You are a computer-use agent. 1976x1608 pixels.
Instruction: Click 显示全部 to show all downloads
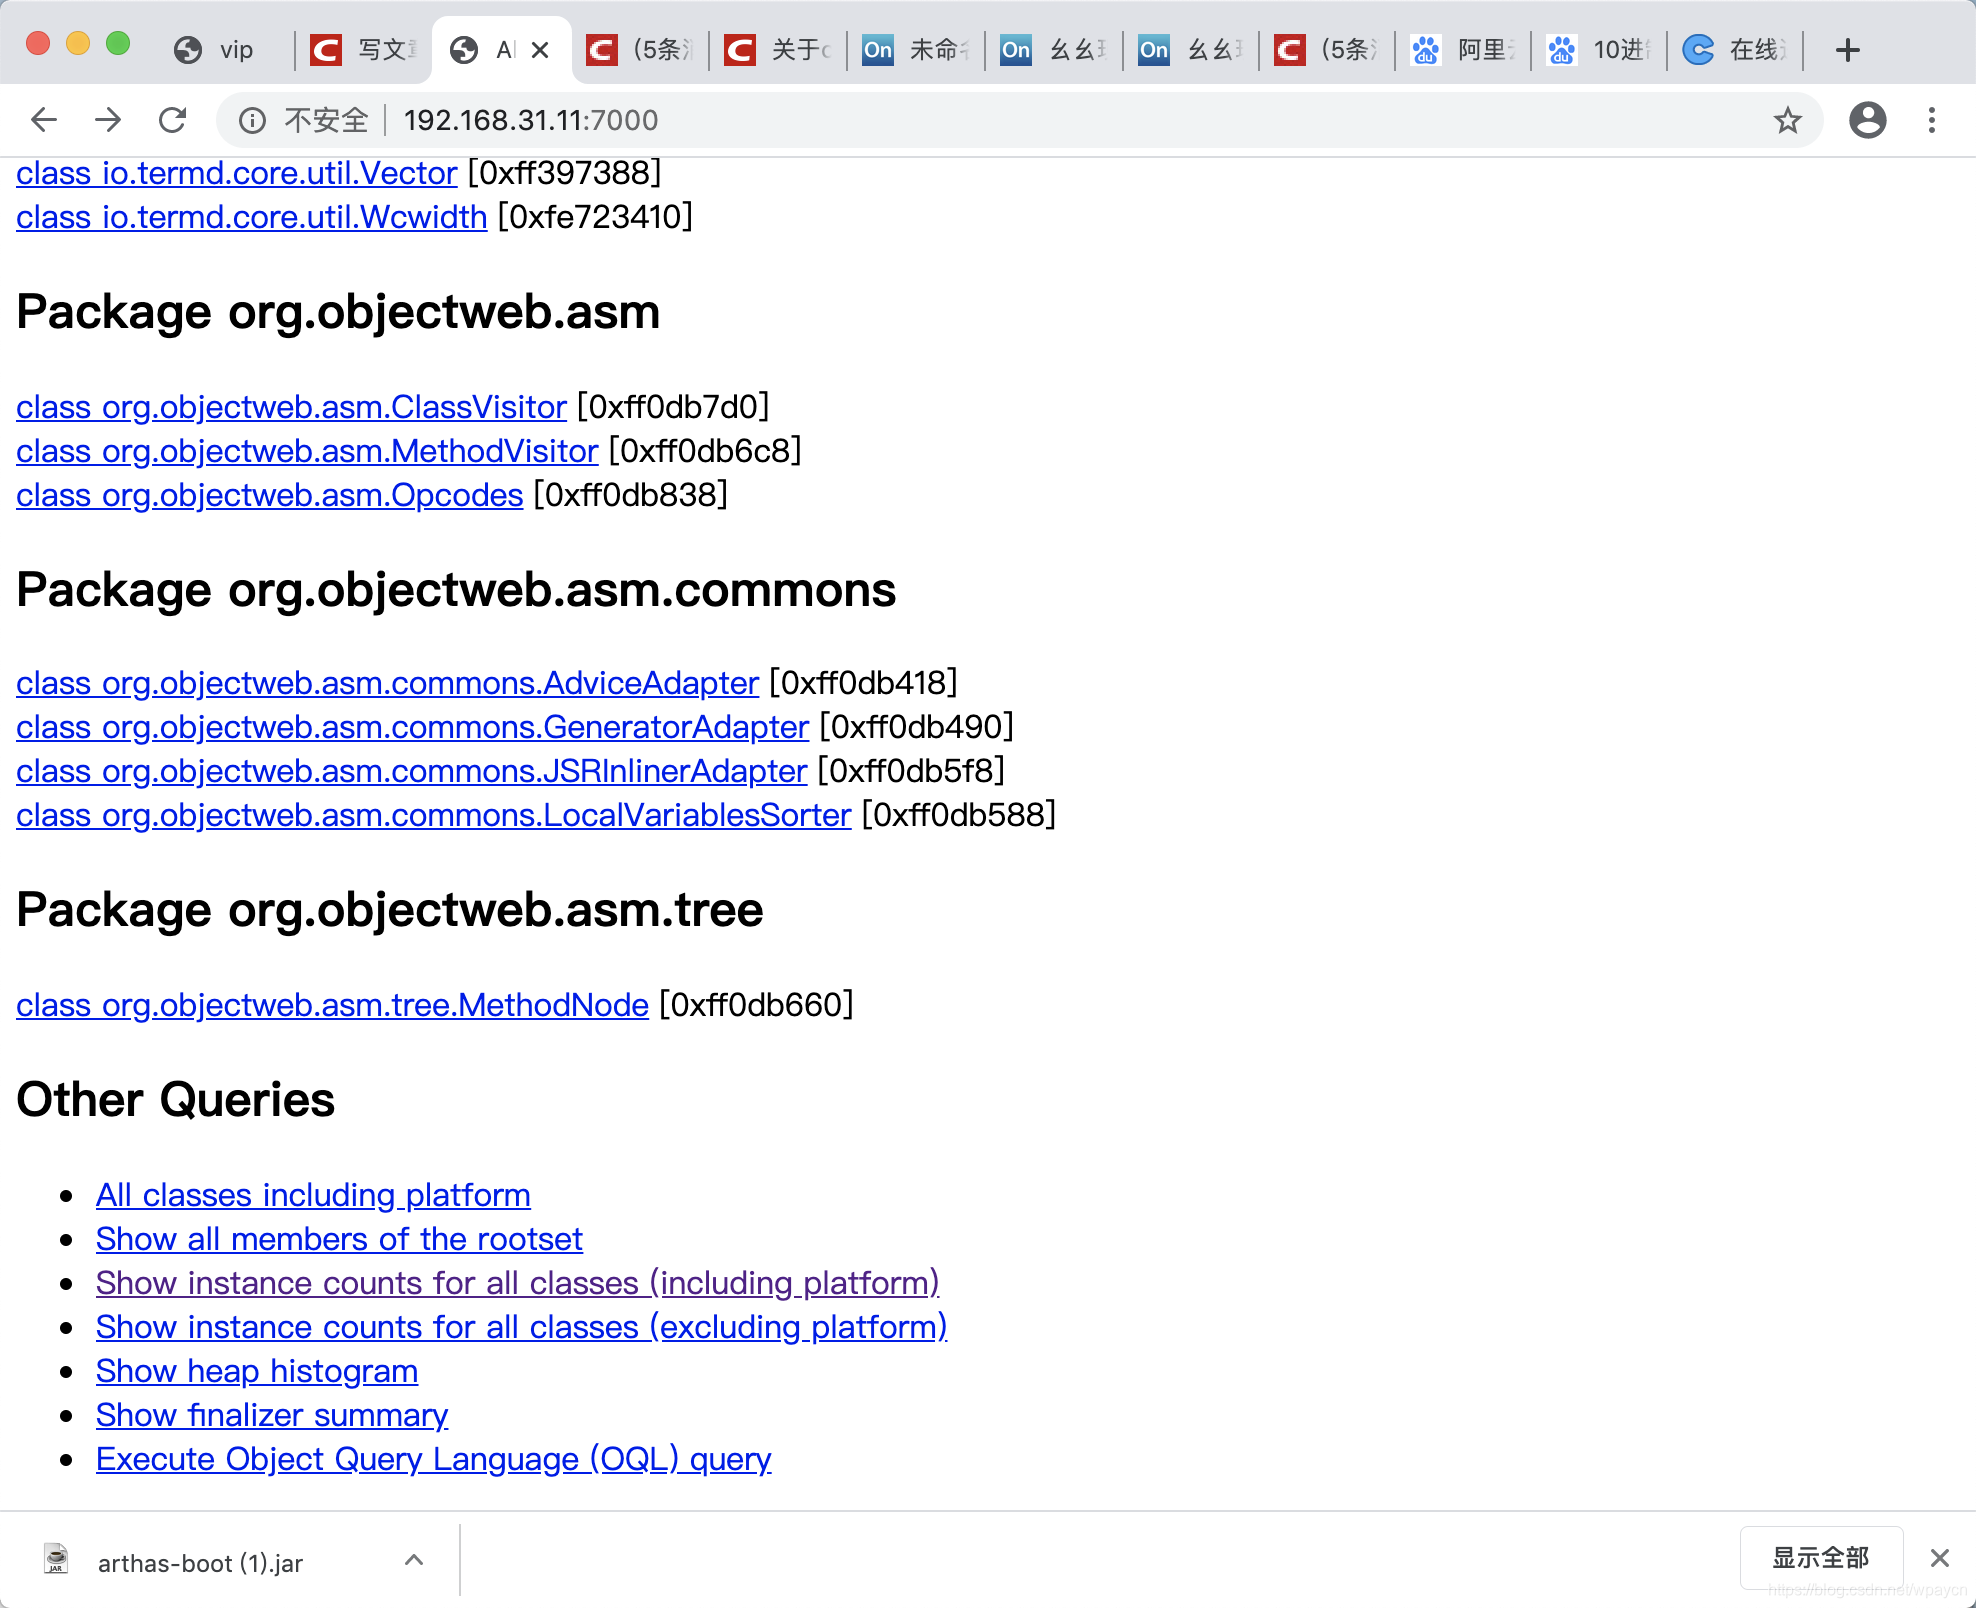click(x=1821, y=1558)
